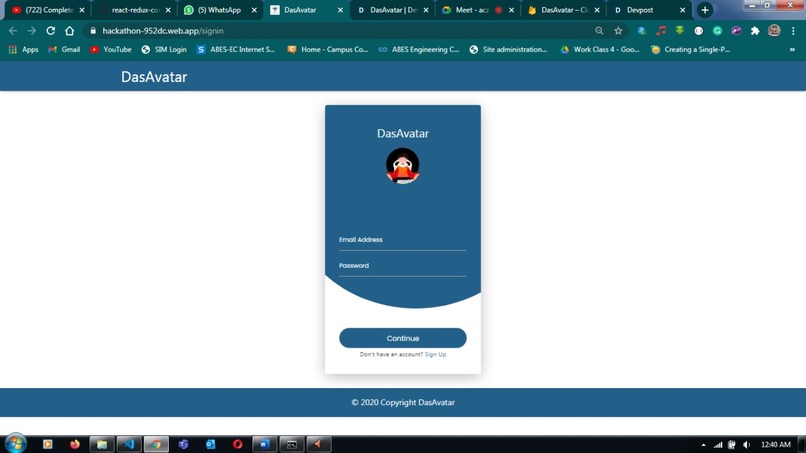Close the Devpost tab
The width and height of the screenshot is (806, 453).
click(x=682, y=10)
